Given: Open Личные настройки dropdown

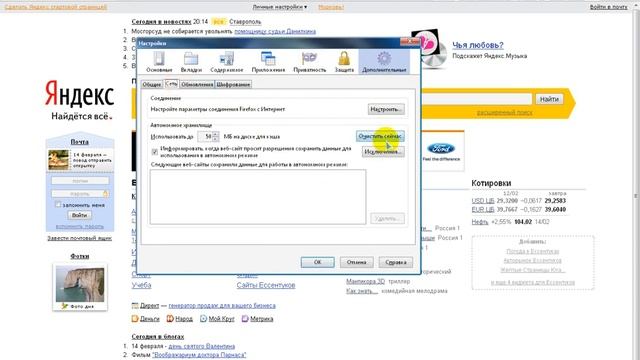Looking at the screenshot, I should (280, 7).
